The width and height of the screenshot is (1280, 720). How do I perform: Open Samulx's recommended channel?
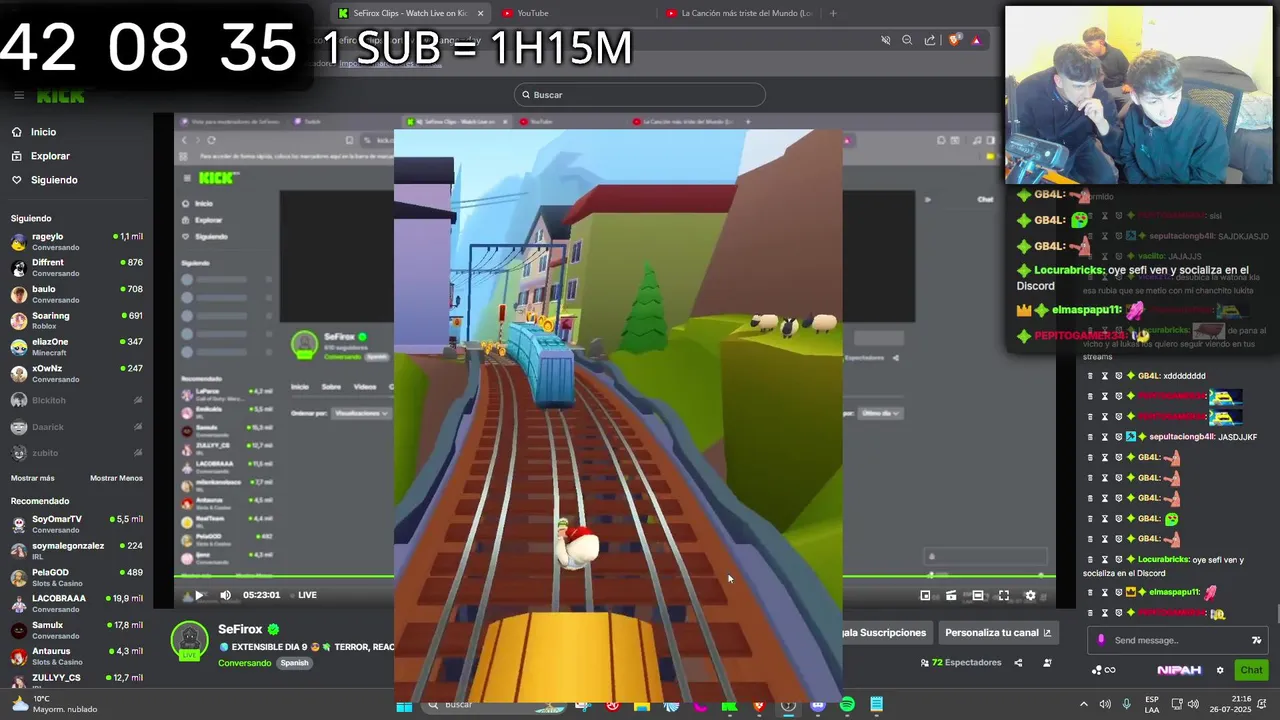[x=77, y=630]
